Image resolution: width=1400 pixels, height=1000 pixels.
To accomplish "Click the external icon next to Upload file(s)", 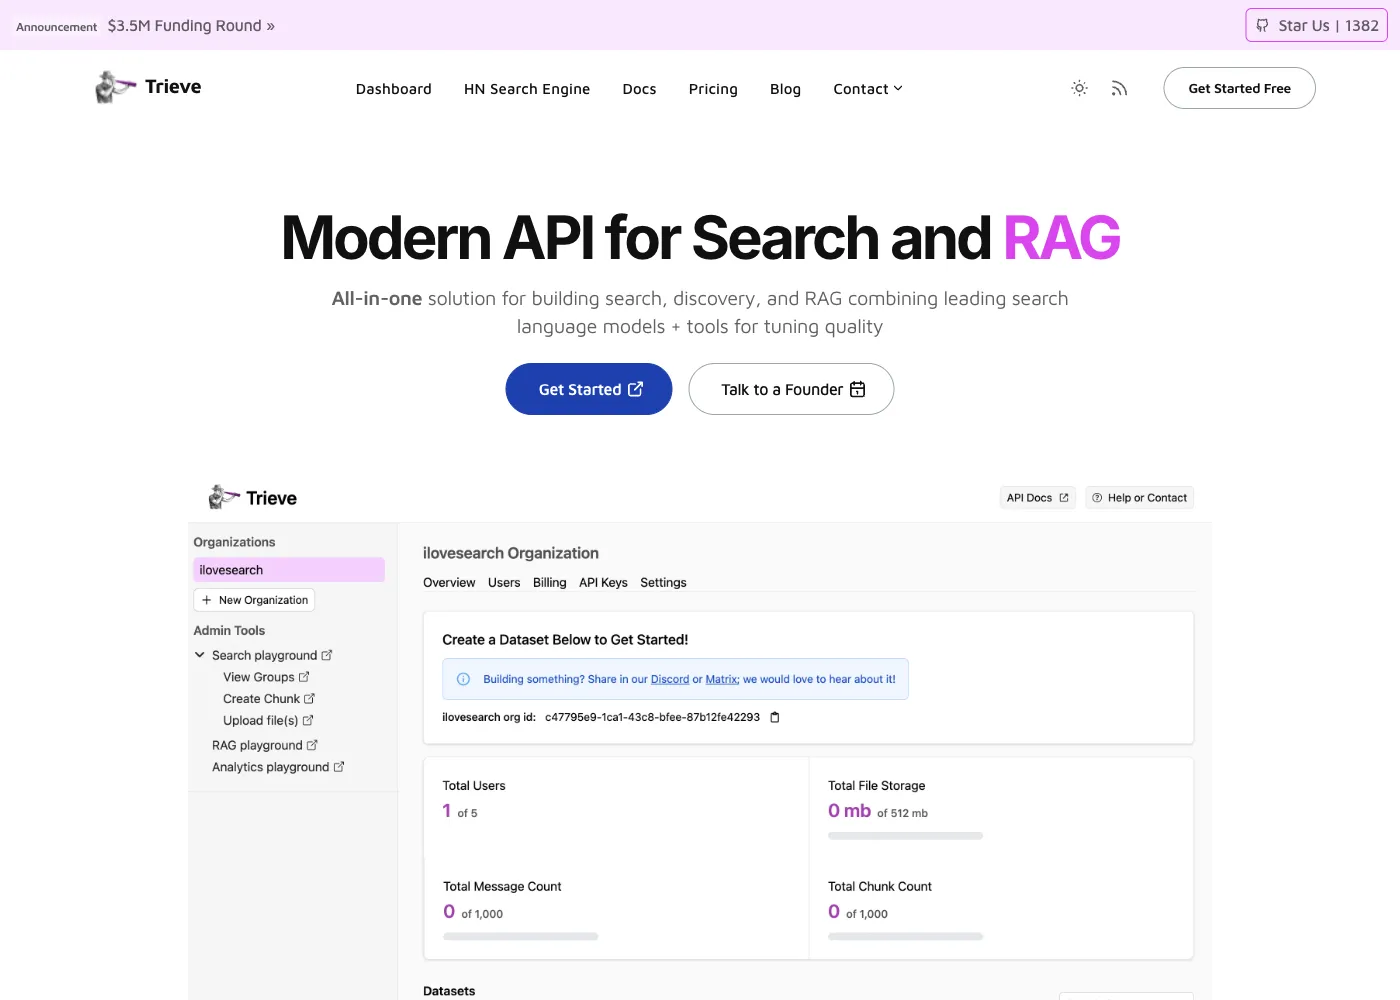I will coord(308,721).
